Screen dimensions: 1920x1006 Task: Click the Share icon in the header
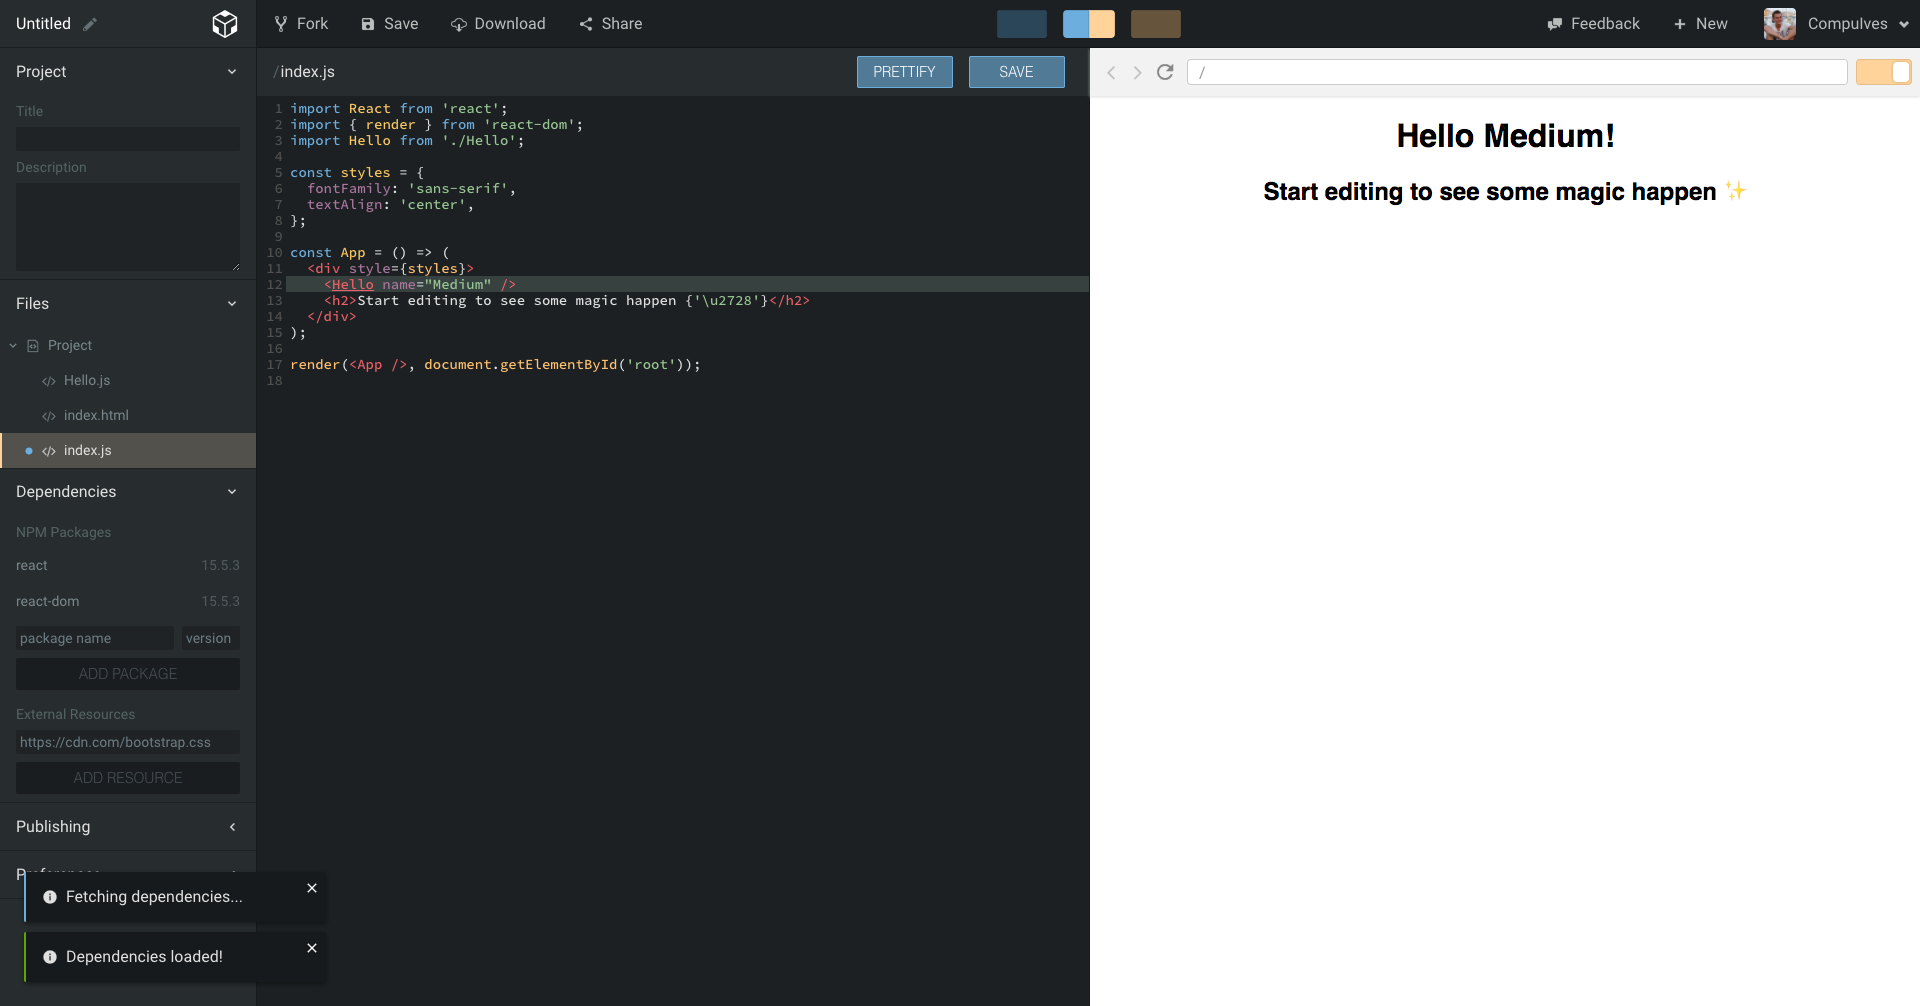(x=585, y=23)
